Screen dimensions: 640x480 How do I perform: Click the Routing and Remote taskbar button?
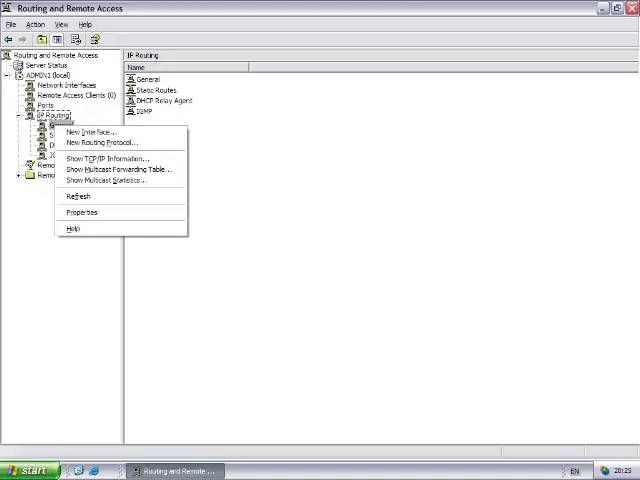pos(175,471)
